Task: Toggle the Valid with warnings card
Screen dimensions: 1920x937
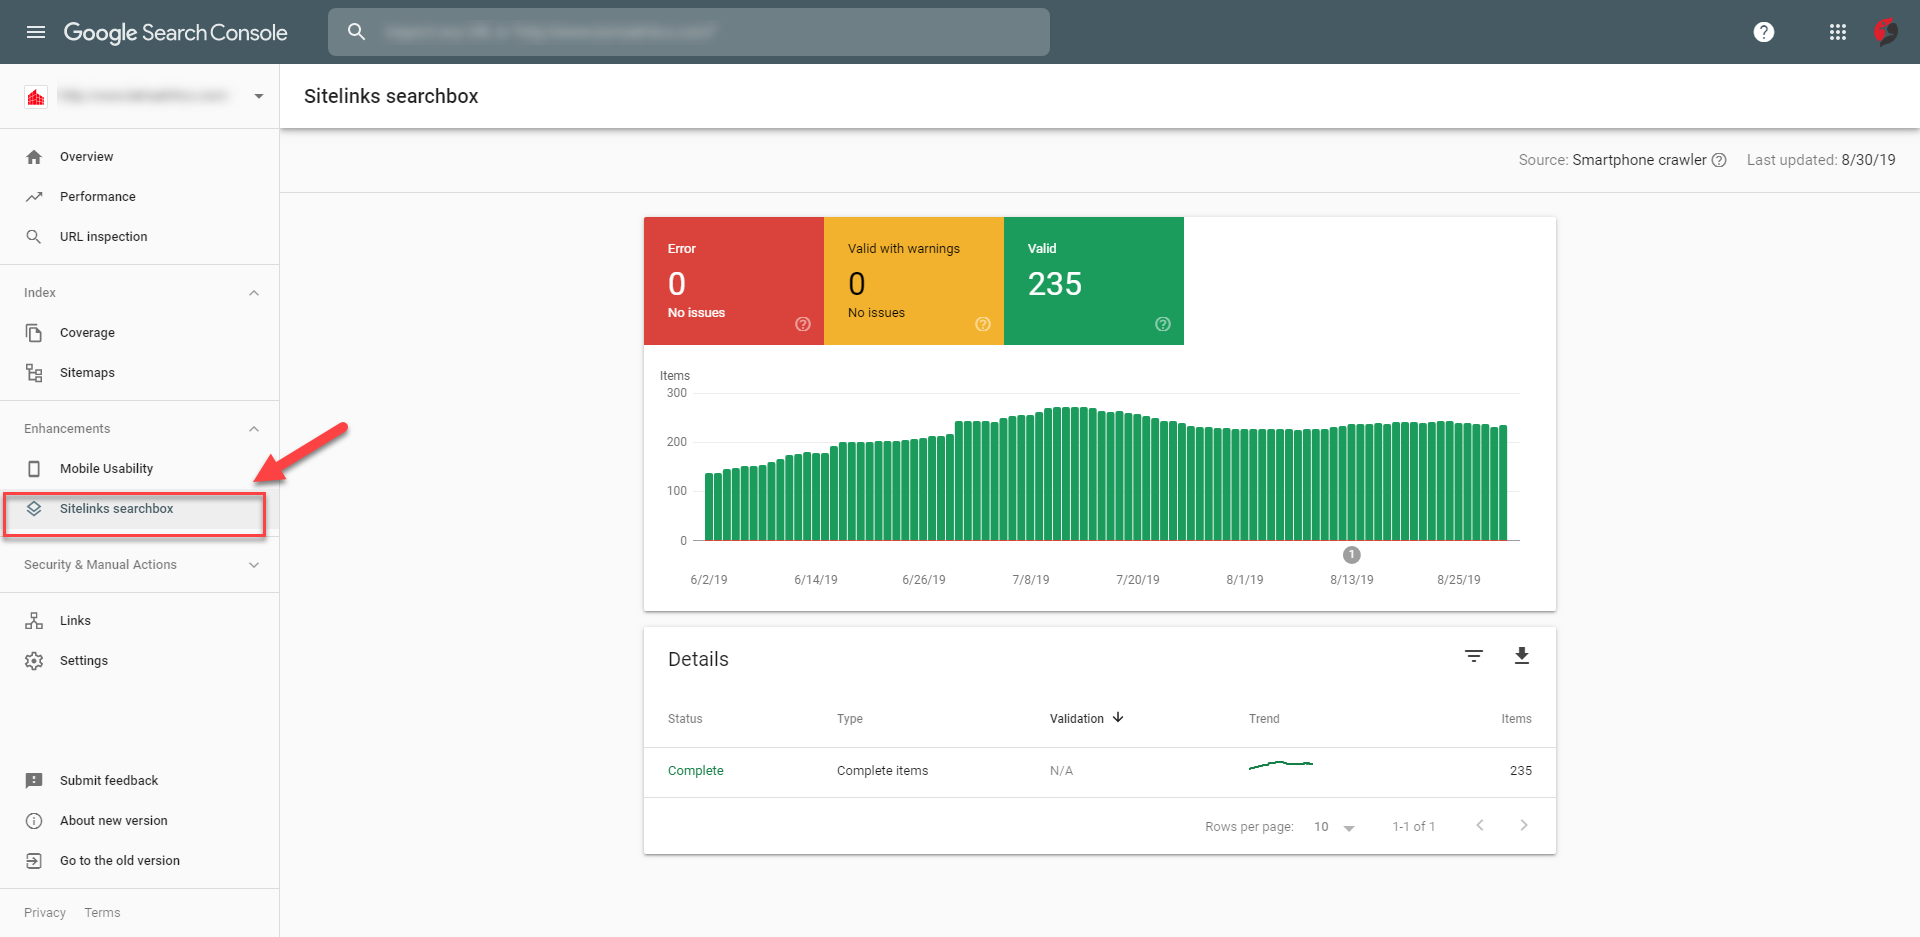Action: (913, 281)
